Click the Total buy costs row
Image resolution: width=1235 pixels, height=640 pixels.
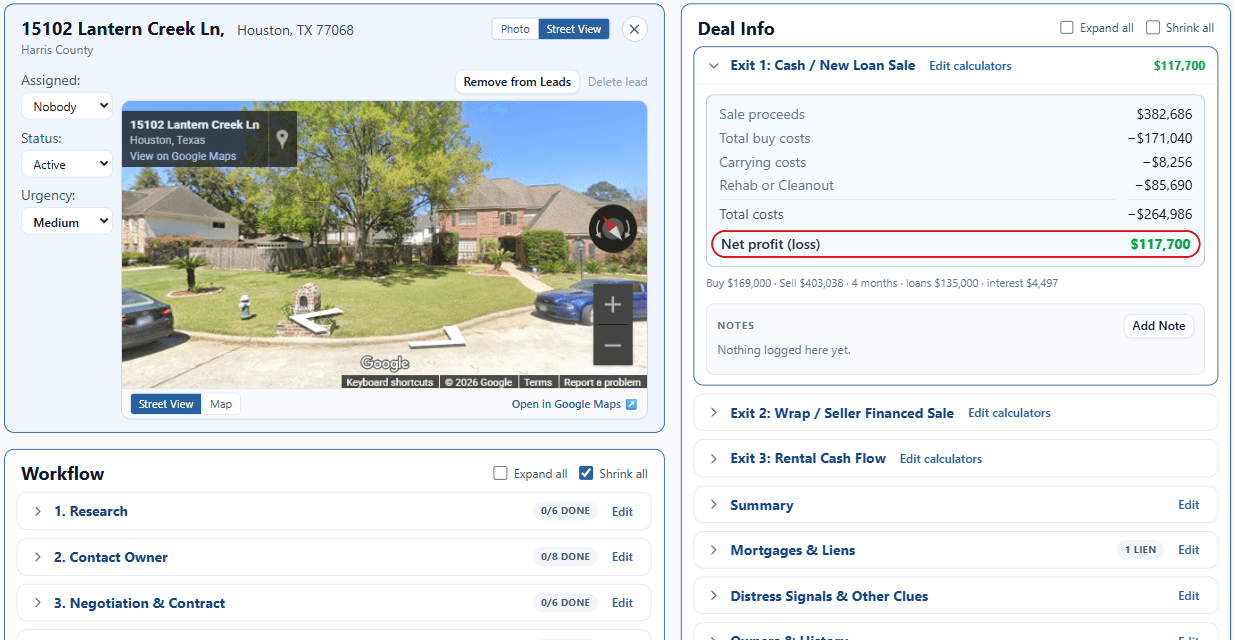click(955, 139)
